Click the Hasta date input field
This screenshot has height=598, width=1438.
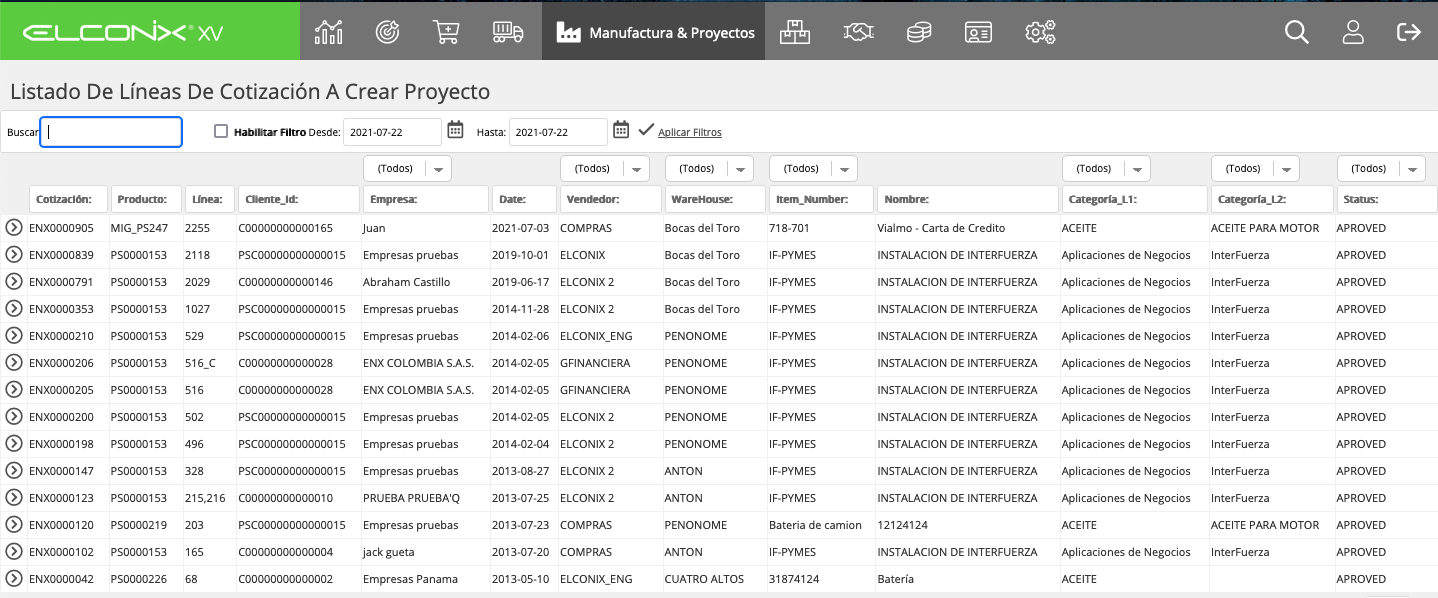click(x=558, y=132)
